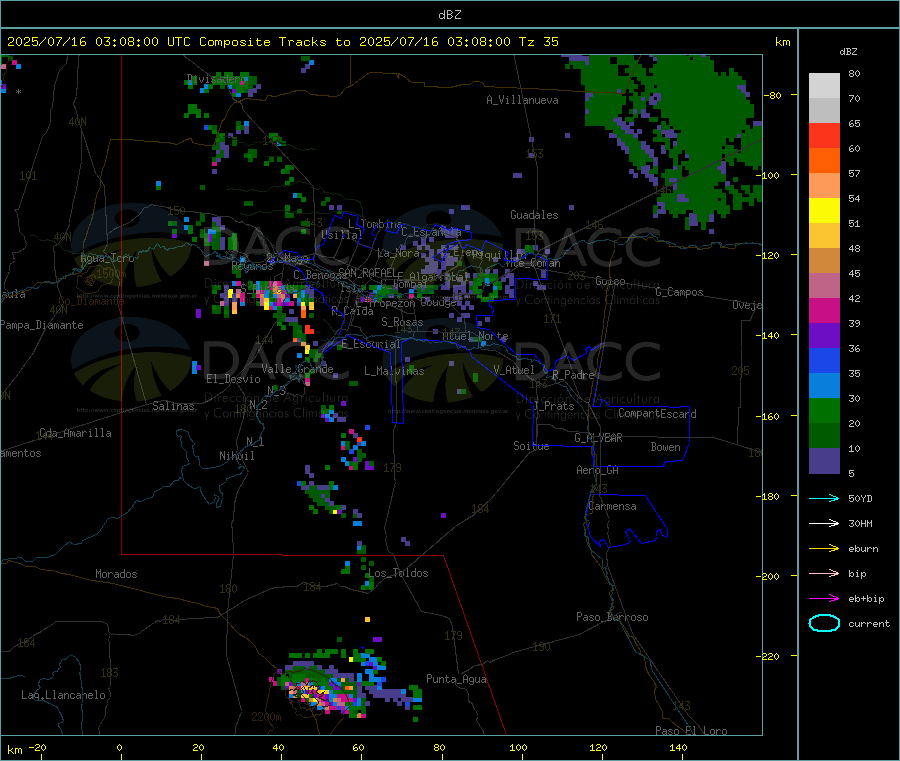
Task: Click the Agua_Toro map label
Action: pos(107,258)
